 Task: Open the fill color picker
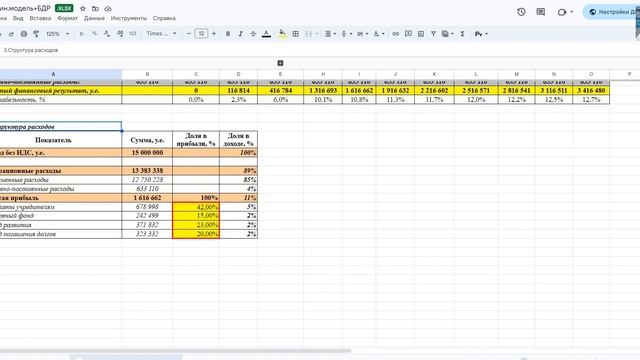coord(282,34)
